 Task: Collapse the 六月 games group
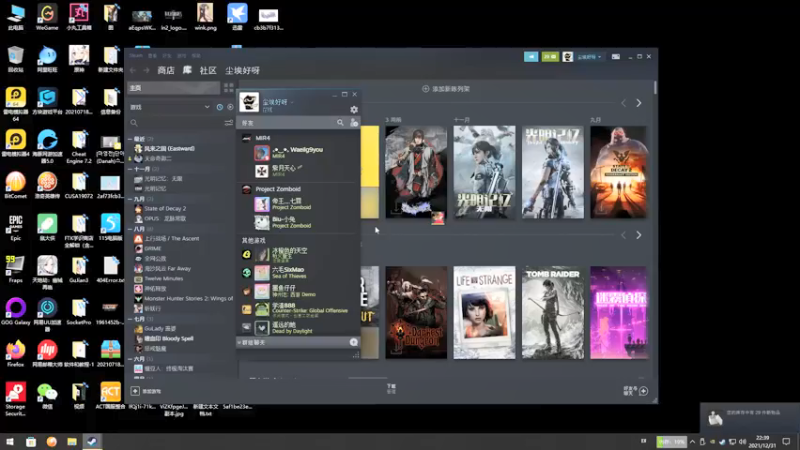pyautogui.click(x=130, y=359)
